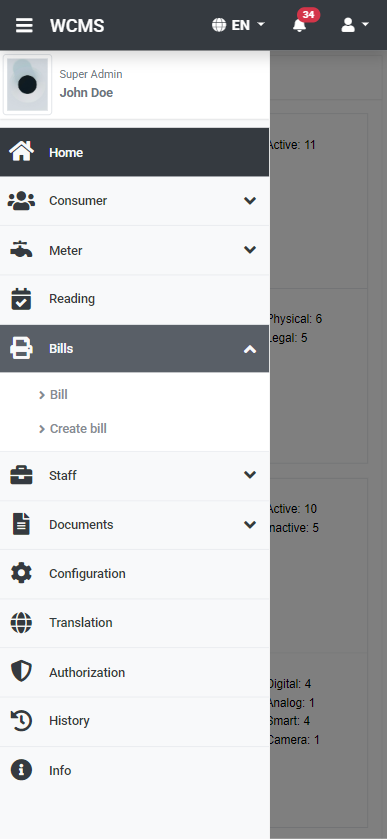The width and height of the screenshot is (387, 839).
Task: Open the Bill submenu link
Action: [x=58, y=395]
